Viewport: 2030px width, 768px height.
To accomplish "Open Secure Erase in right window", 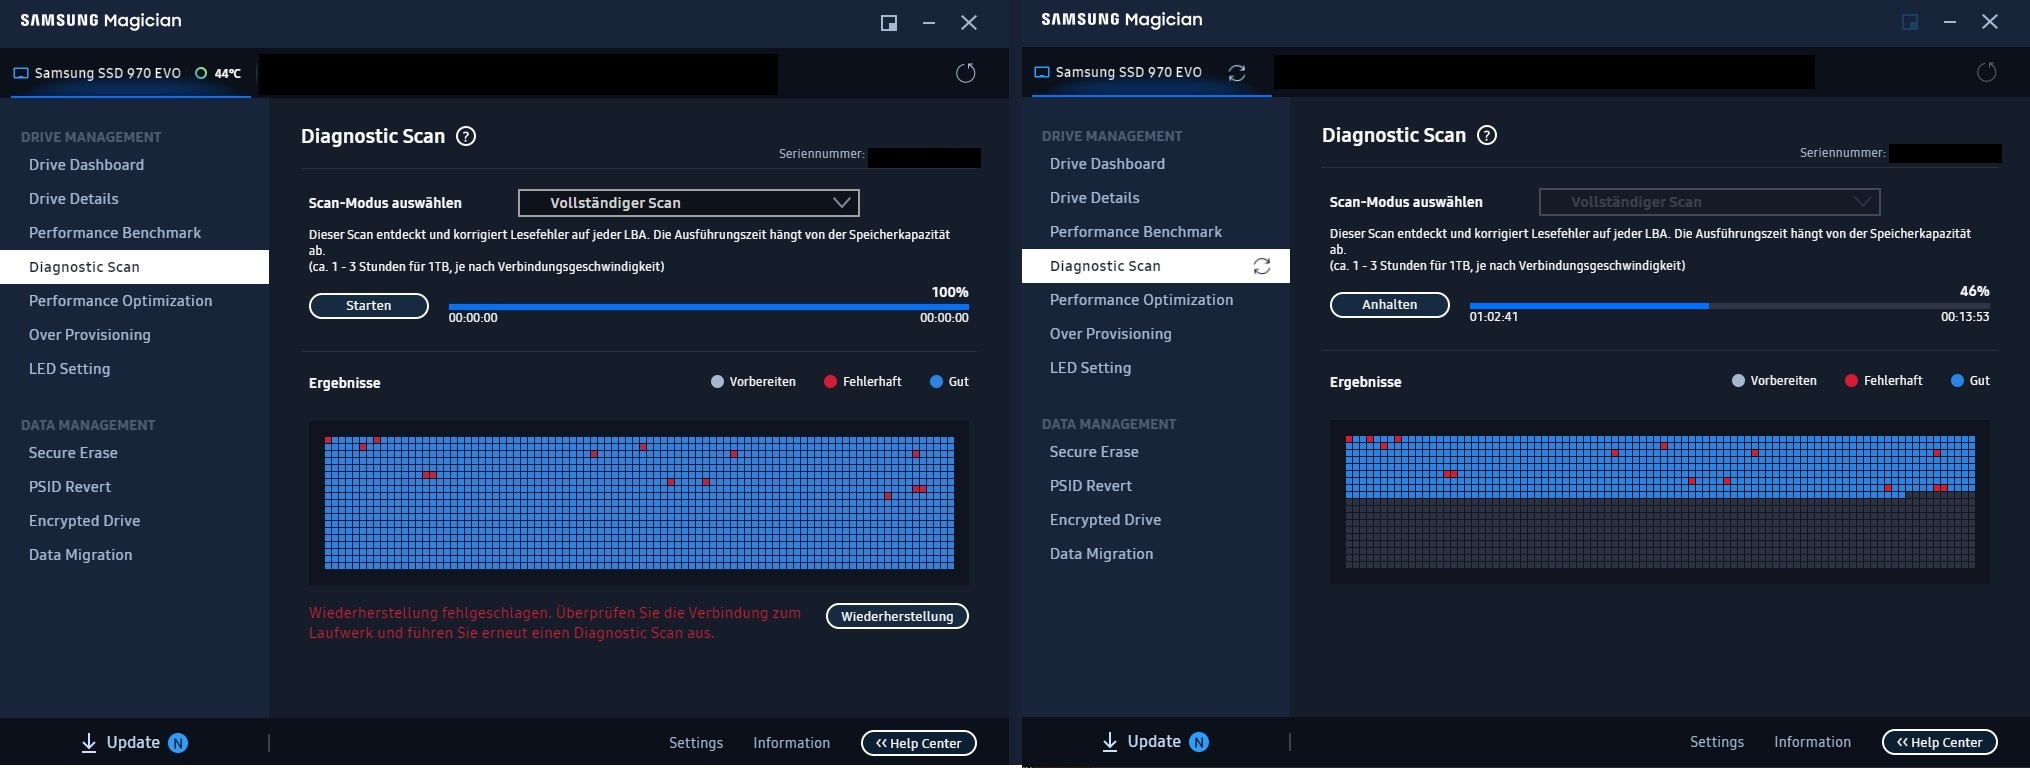I will (x=1094, y=452).
